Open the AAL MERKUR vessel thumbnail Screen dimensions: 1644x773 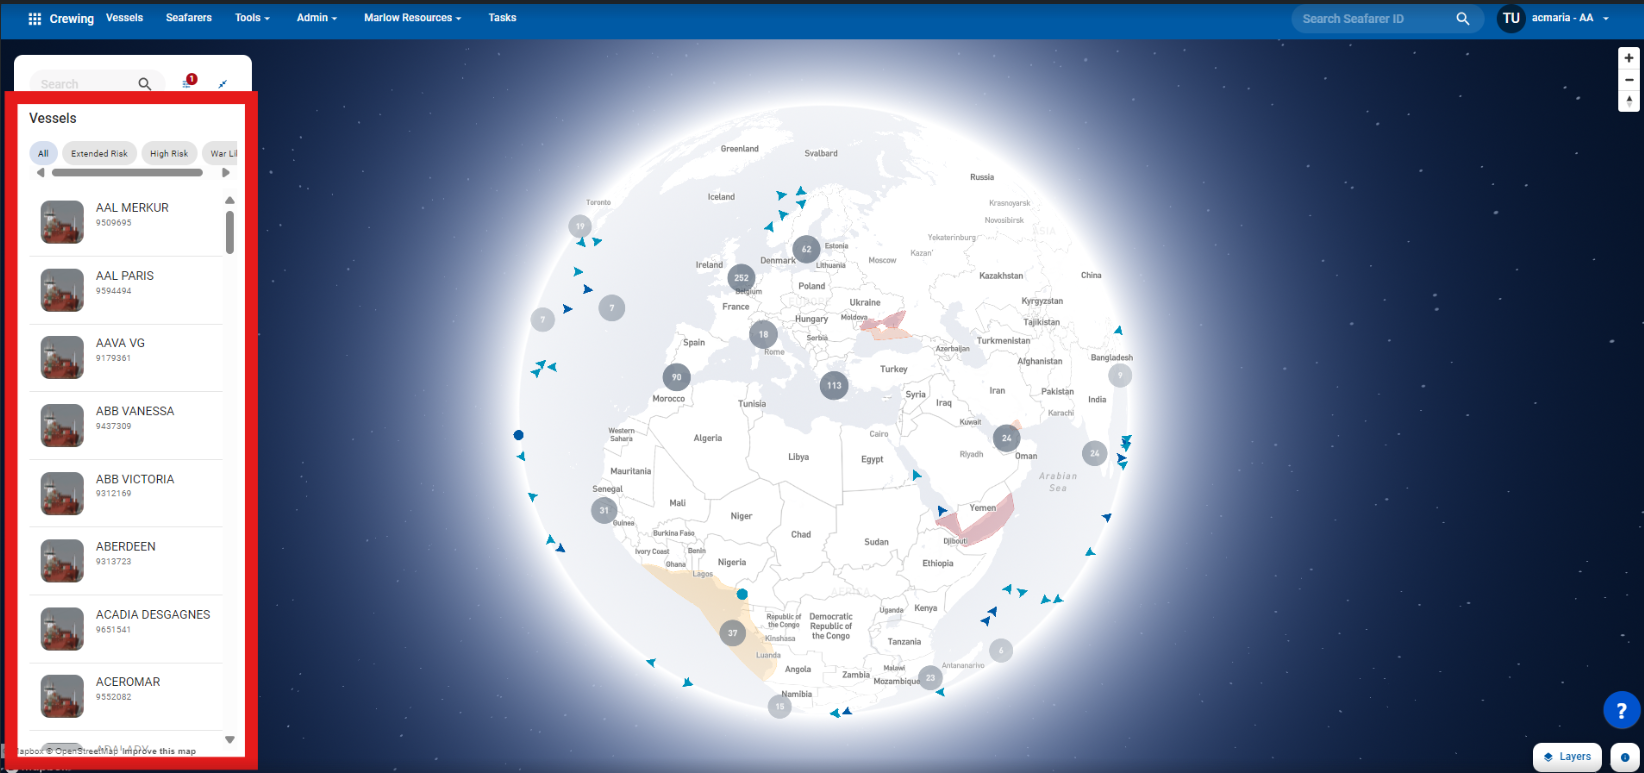(x=62, y=222)
